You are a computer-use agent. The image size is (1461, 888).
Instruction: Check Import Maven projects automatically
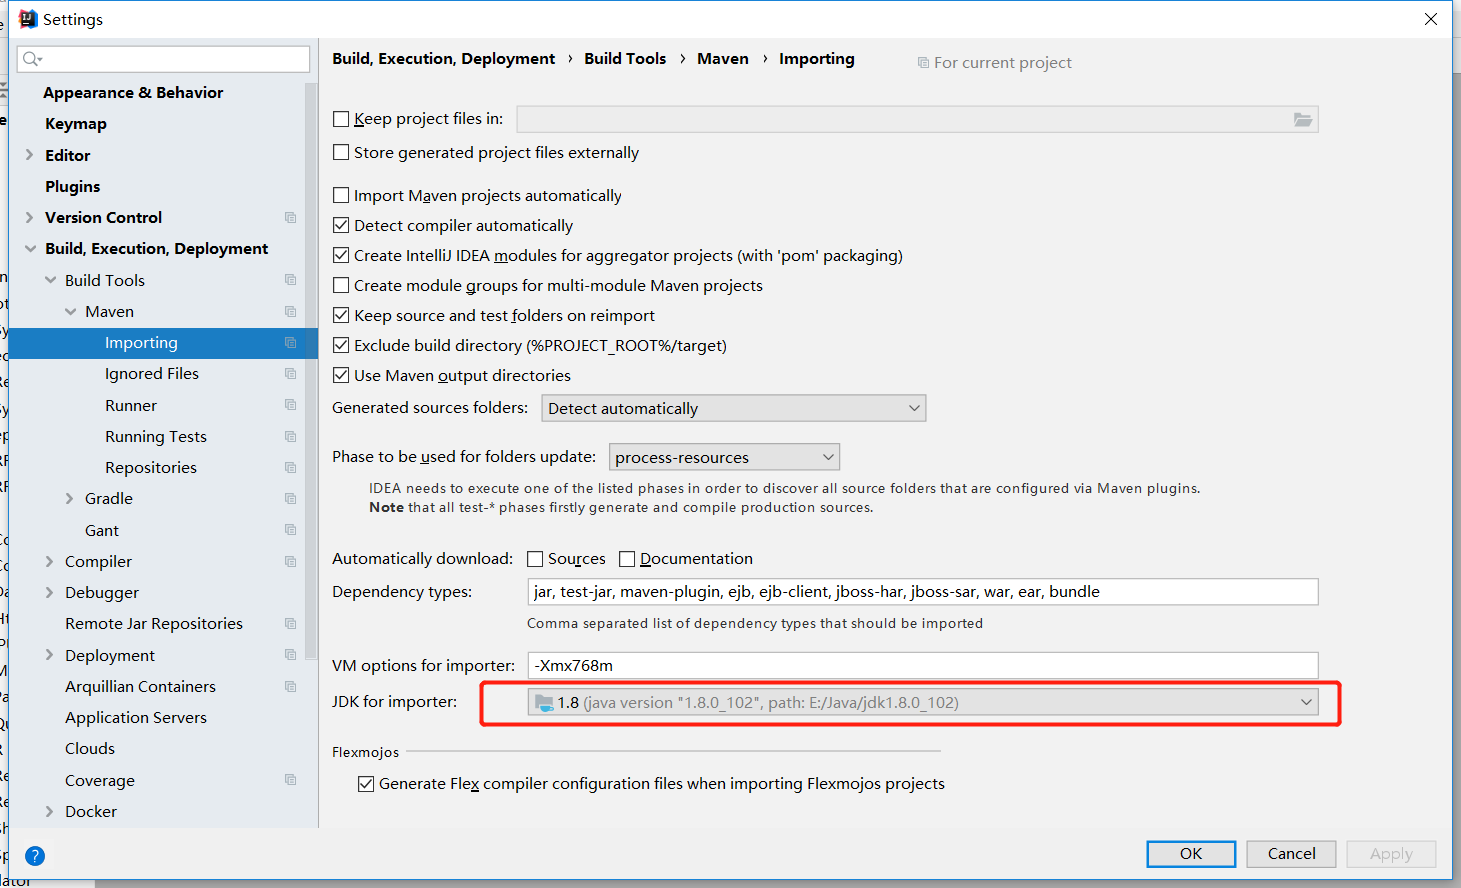click(x=341, y=195)
